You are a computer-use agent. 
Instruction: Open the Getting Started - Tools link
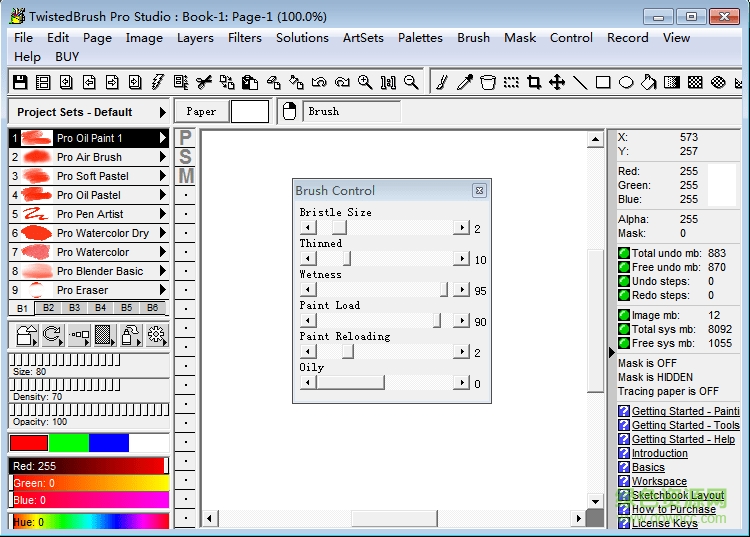coord(685,425)
